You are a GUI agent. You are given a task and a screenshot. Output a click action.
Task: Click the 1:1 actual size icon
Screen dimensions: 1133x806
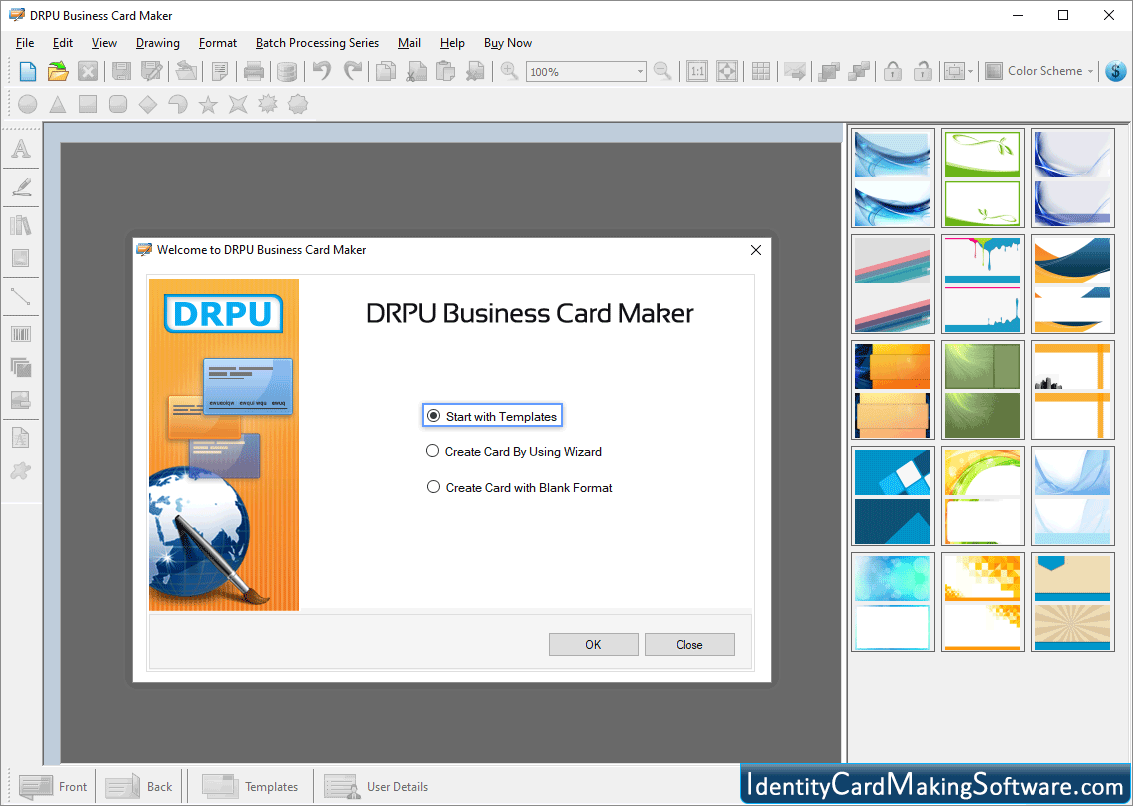click(x=697, y=72)
